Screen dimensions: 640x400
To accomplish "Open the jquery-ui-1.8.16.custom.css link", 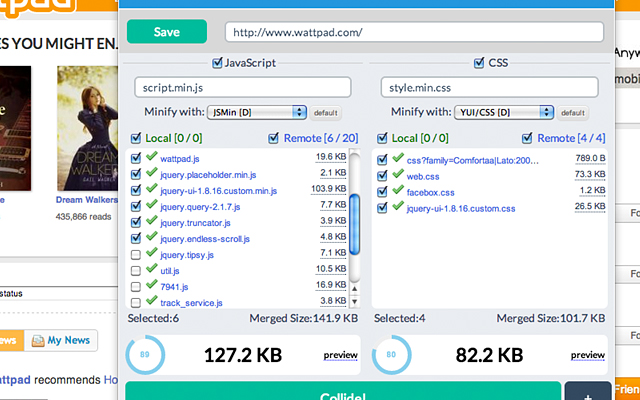I will coord(461,209).
